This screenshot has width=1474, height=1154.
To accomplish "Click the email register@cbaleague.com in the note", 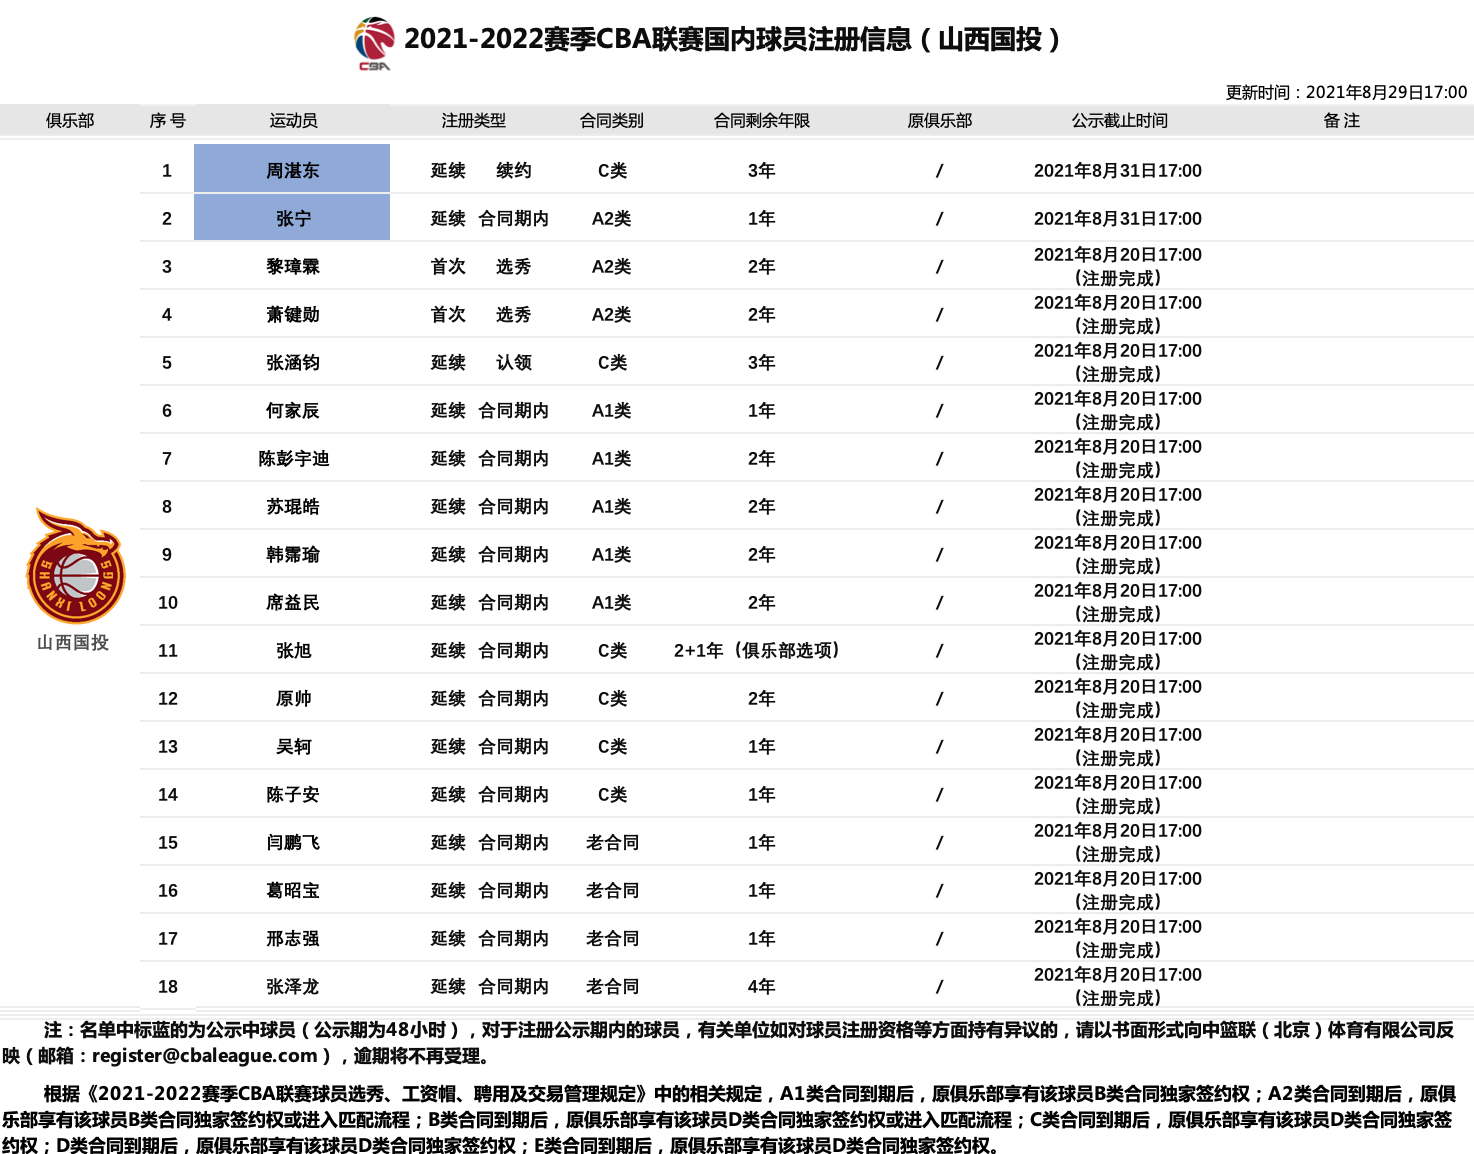I will coord(205,1056).
